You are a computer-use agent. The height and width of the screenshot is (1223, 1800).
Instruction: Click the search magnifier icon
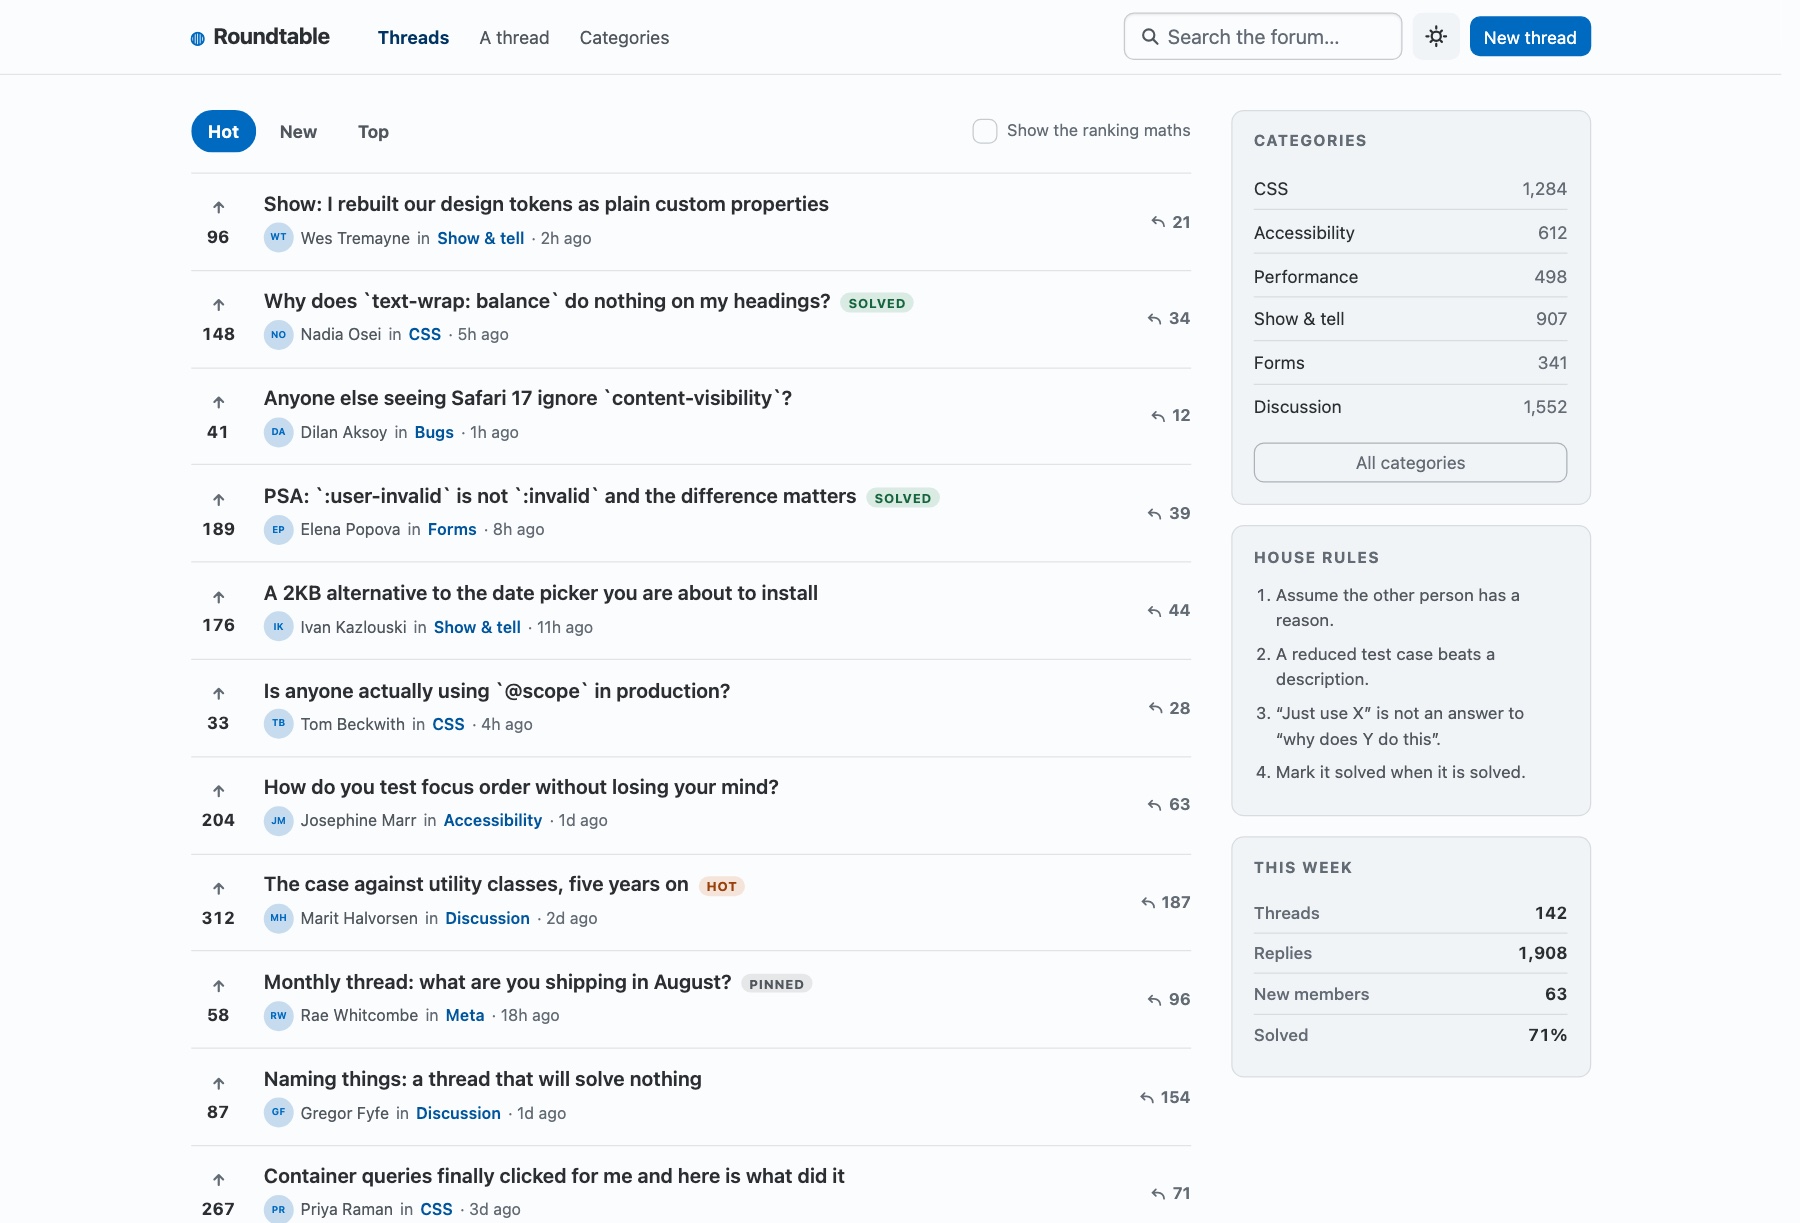[1150, 37]
